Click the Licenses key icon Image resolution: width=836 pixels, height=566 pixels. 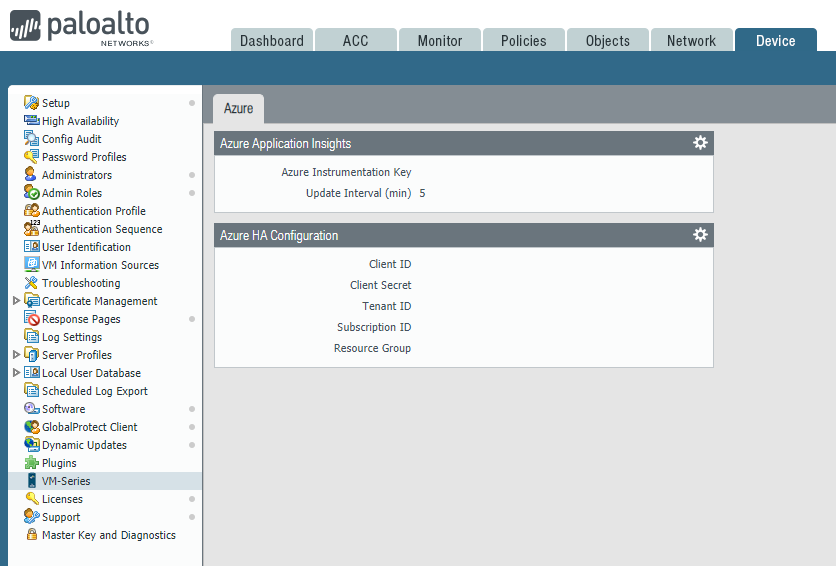pos(32,499)
